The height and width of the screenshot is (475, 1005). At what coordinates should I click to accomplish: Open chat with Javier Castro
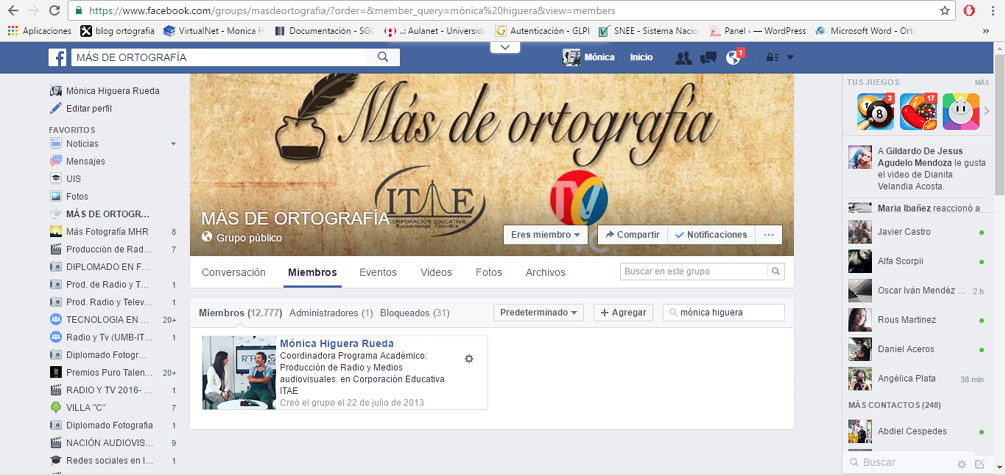point(917,232)
